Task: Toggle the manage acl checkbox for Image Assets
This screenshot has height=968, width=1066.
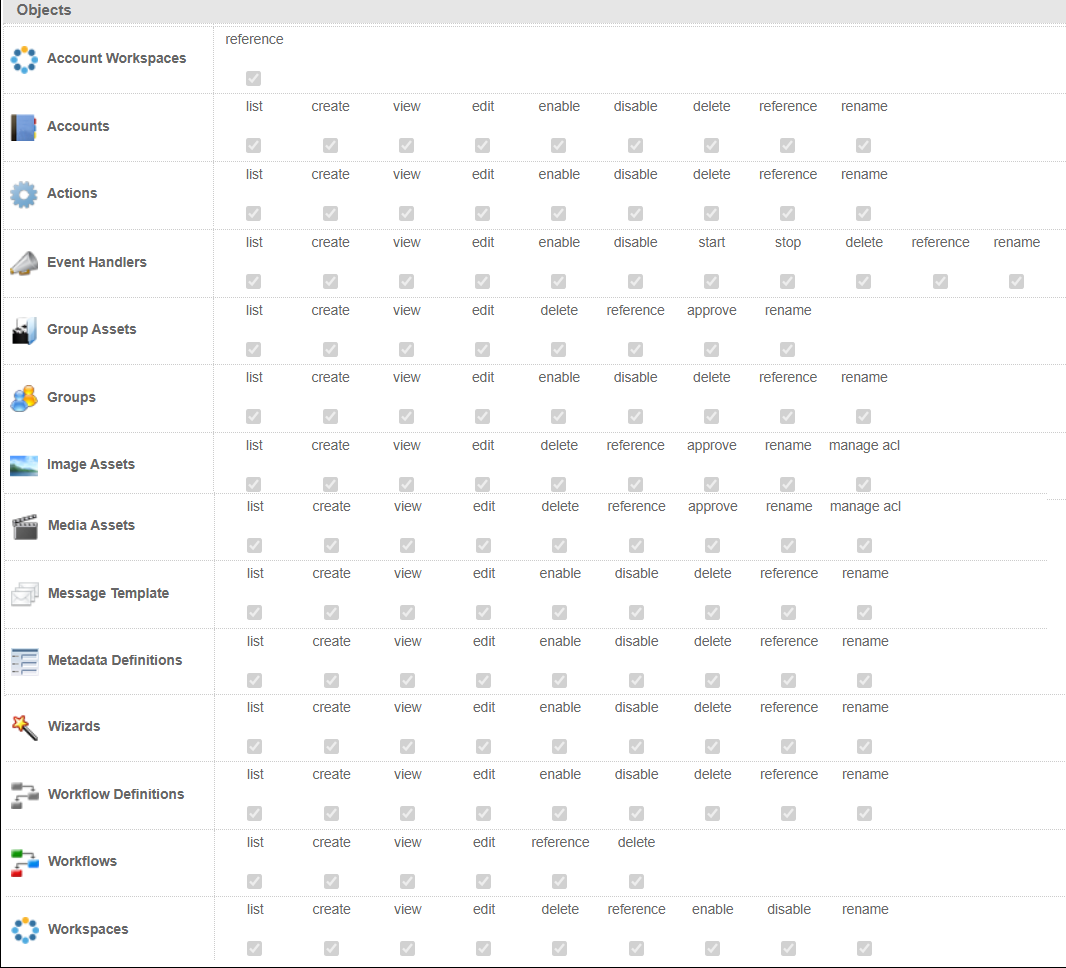Action: [x=863, y=482]
